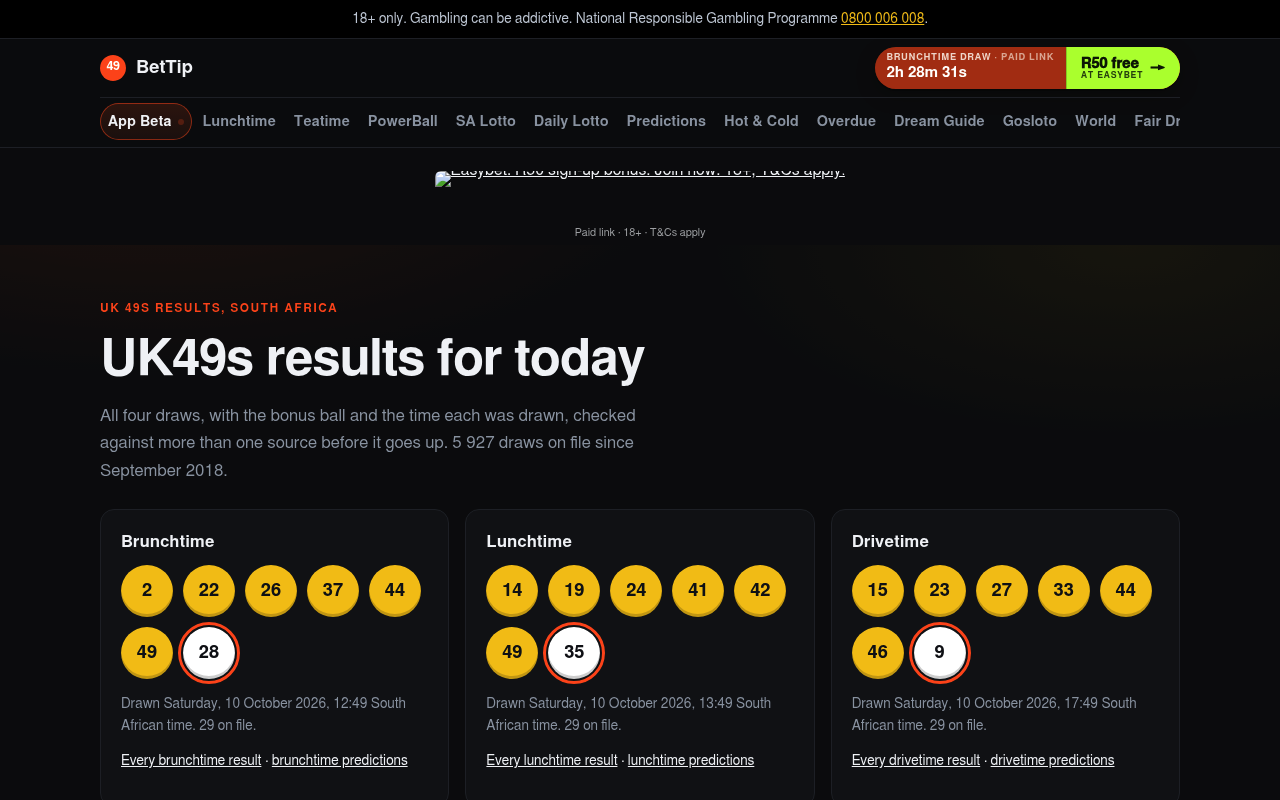Image resolution: width=1280 pixels, height=800 pixels.
Task: Open lunchtime predictions link
Action: click(691, 760)
